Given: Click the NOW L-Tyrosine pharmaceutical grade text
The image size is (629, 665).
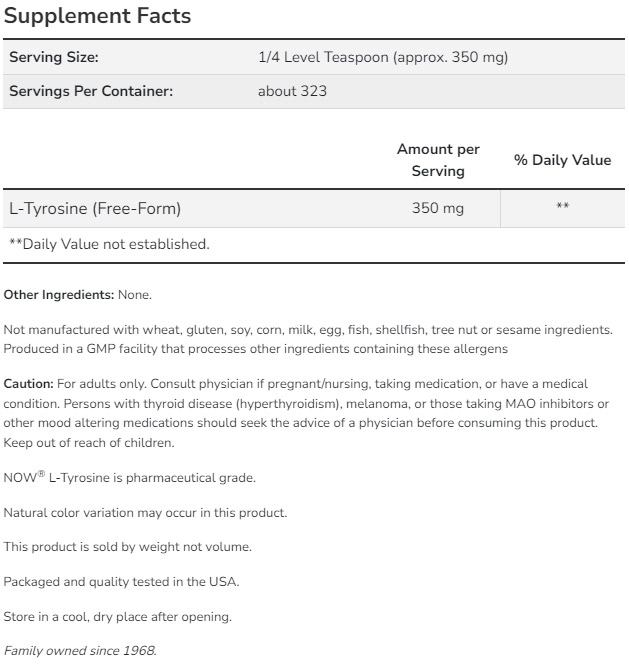Looking at the screenshot, I should pyautogui.click(x=129, y=478).
